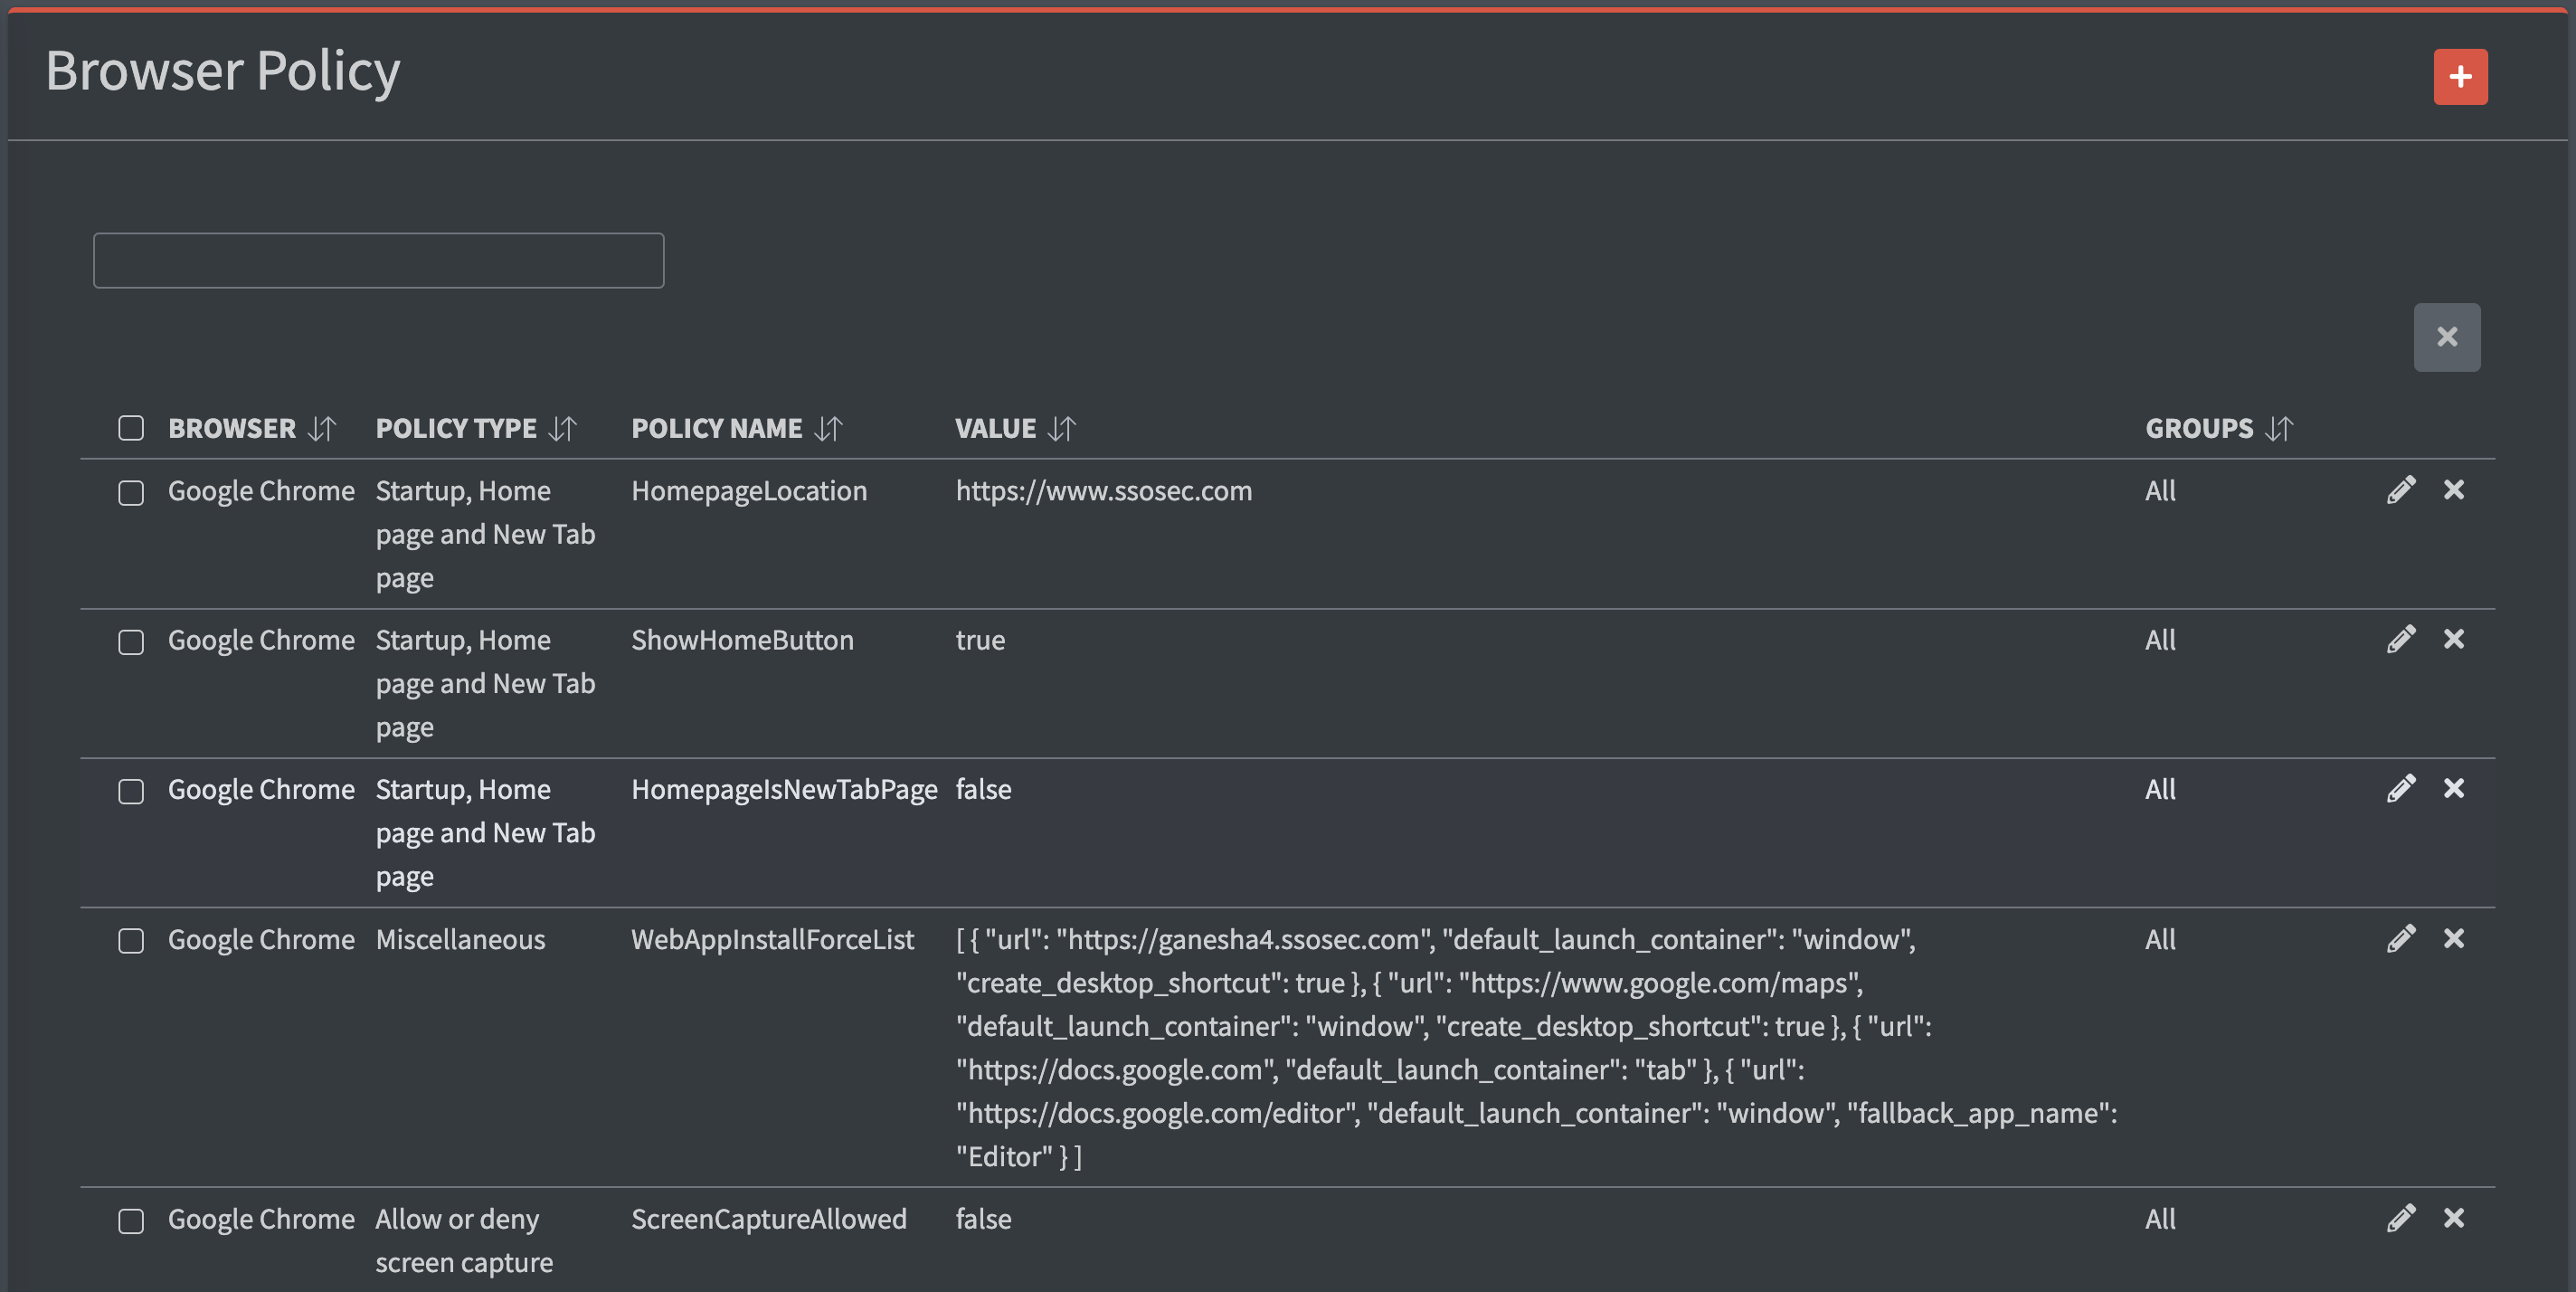Click the gray X clear filter button
This screenshot has height=1292, width=2576.
(2446, 337)
